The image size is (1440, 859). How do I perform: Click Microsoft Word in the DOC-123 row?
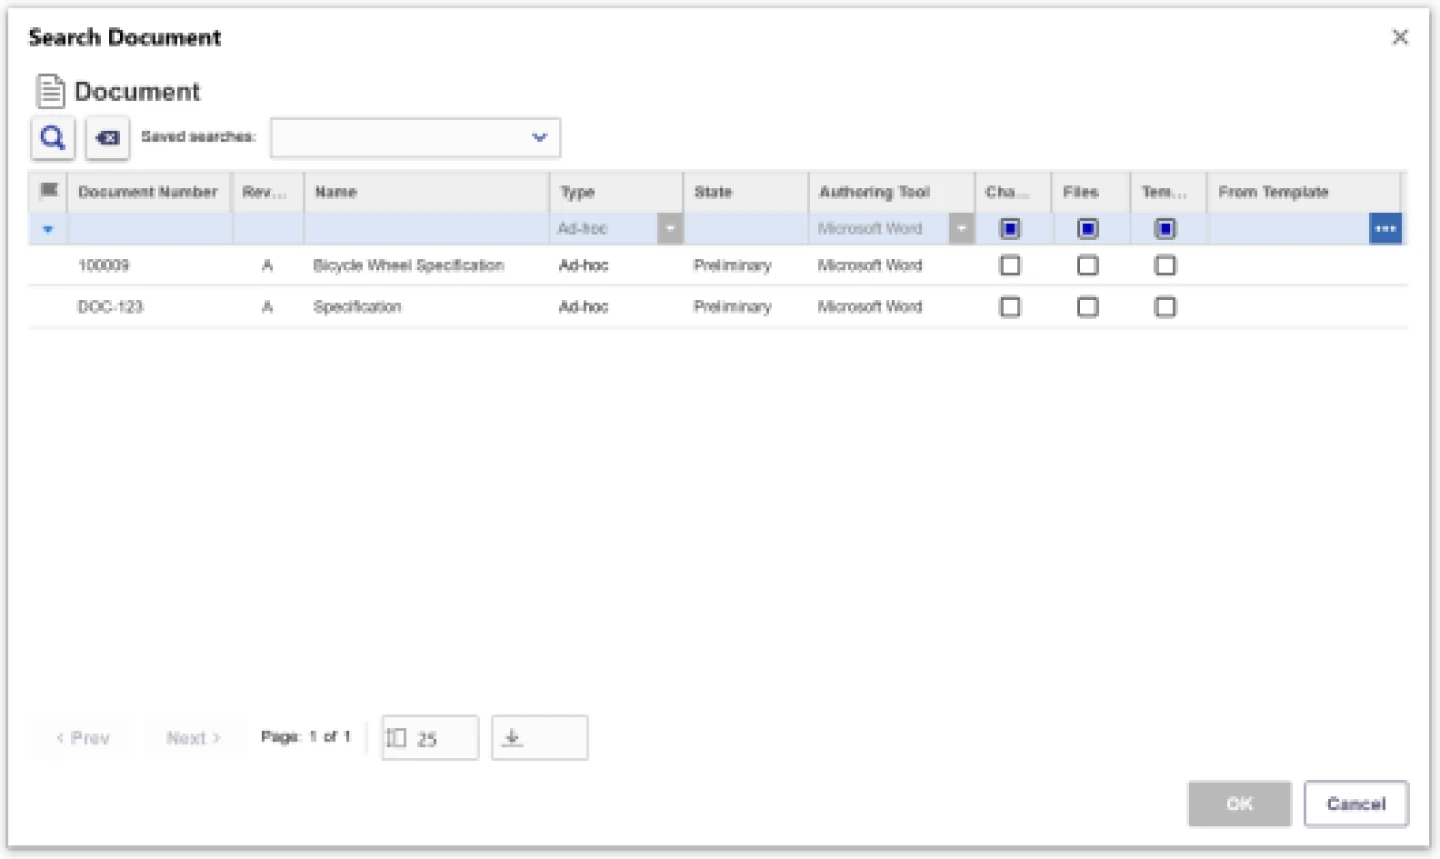[870, 307]
